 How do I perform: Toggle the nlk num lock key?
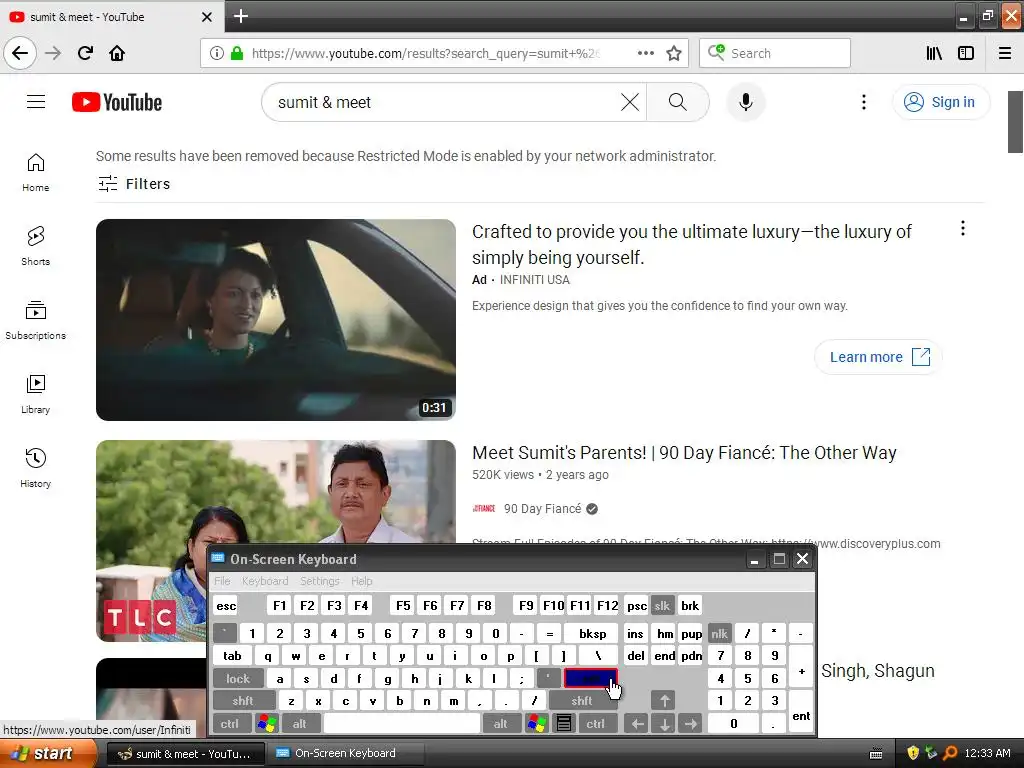719,633
